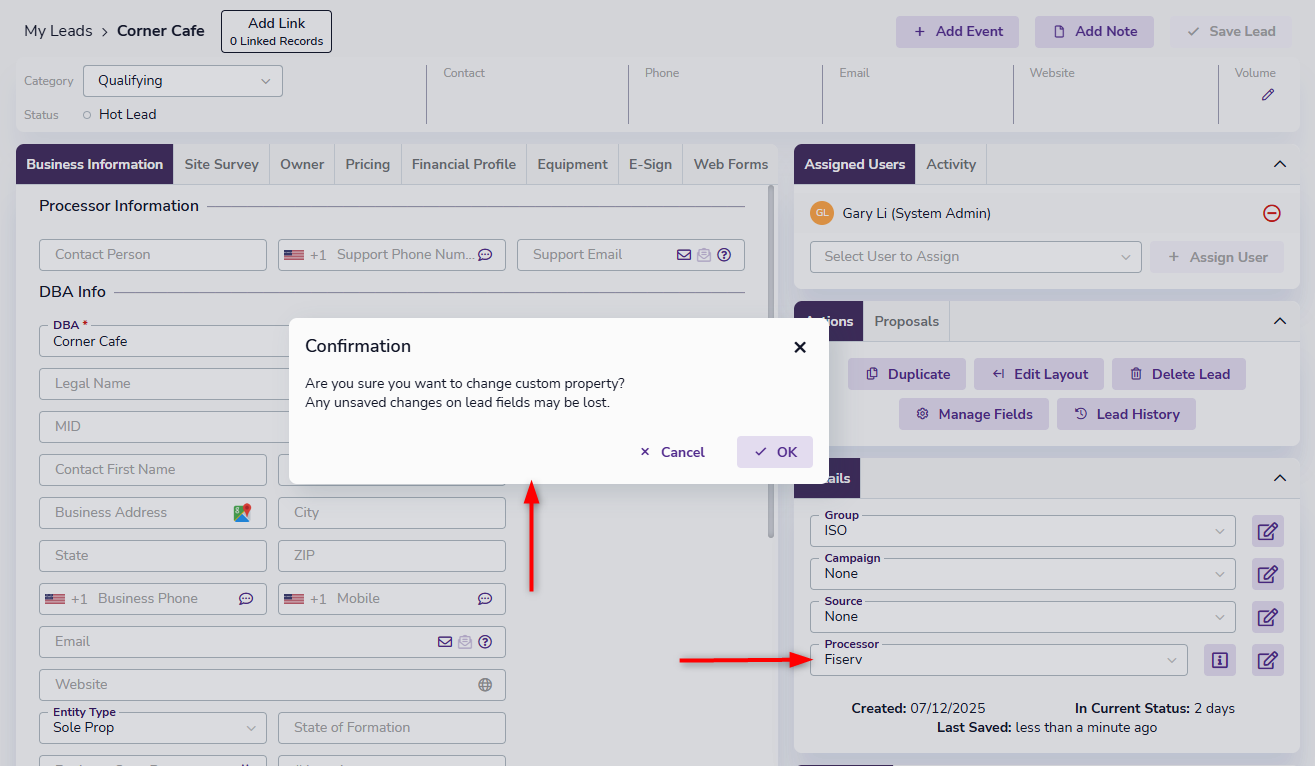This screenshot has height=766, width=1315.
Task: Expand the Select User to Assign dropdown
Action: (975, 257)
